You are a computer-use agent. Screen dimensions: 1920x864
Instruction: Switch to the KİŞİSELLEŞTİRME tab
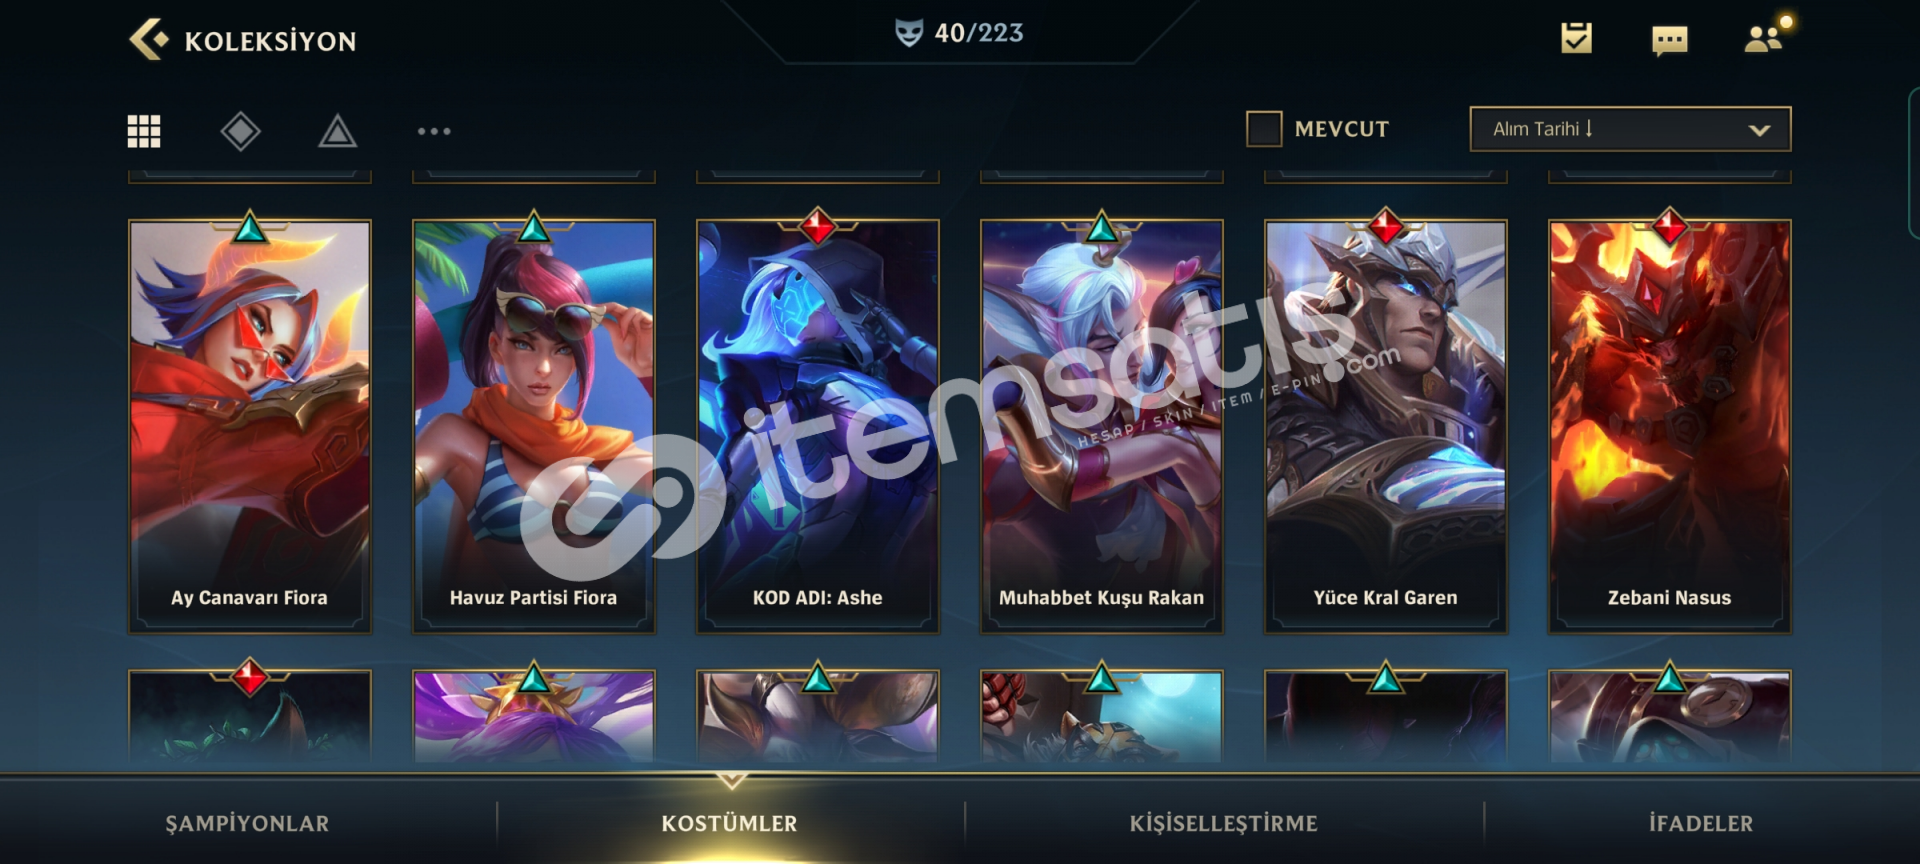(1223, 823)
